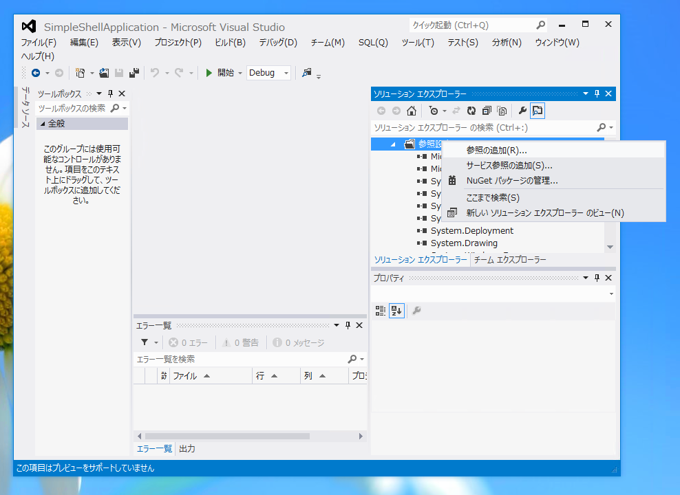Click the Error List search field
The image size is (680, 495).
click(241, 359)
